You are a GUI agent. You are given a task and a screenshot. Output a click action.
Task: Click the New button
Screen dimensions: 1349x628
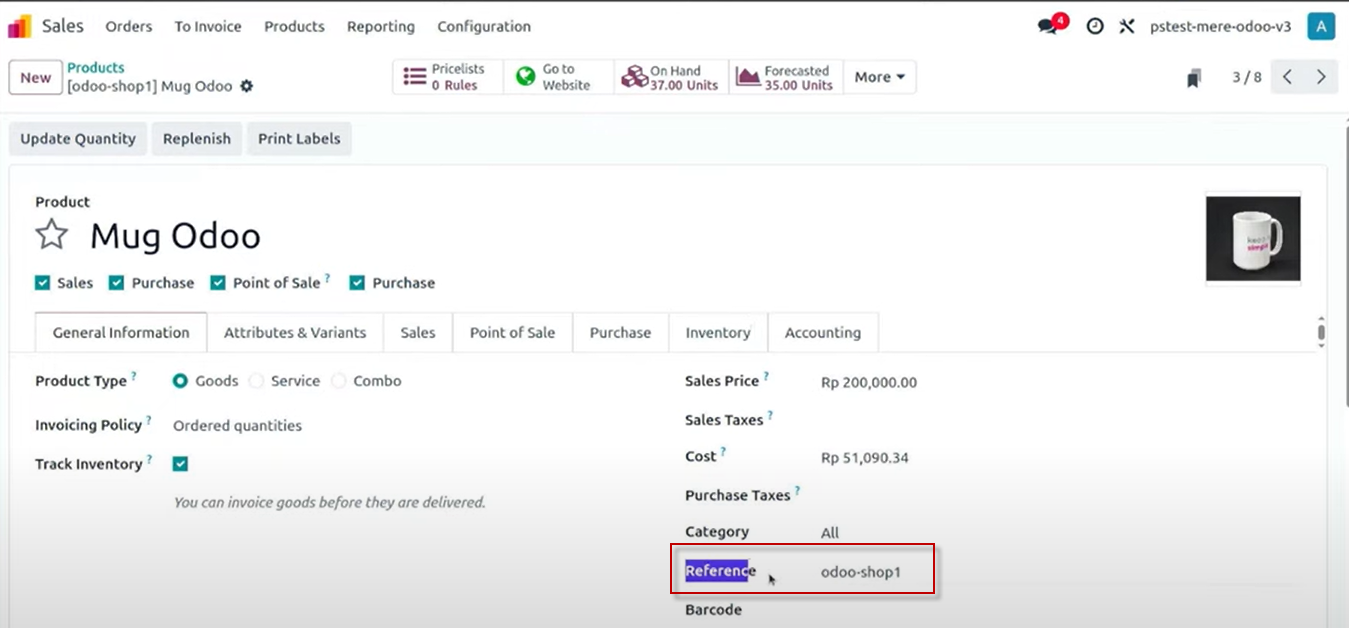36,78
